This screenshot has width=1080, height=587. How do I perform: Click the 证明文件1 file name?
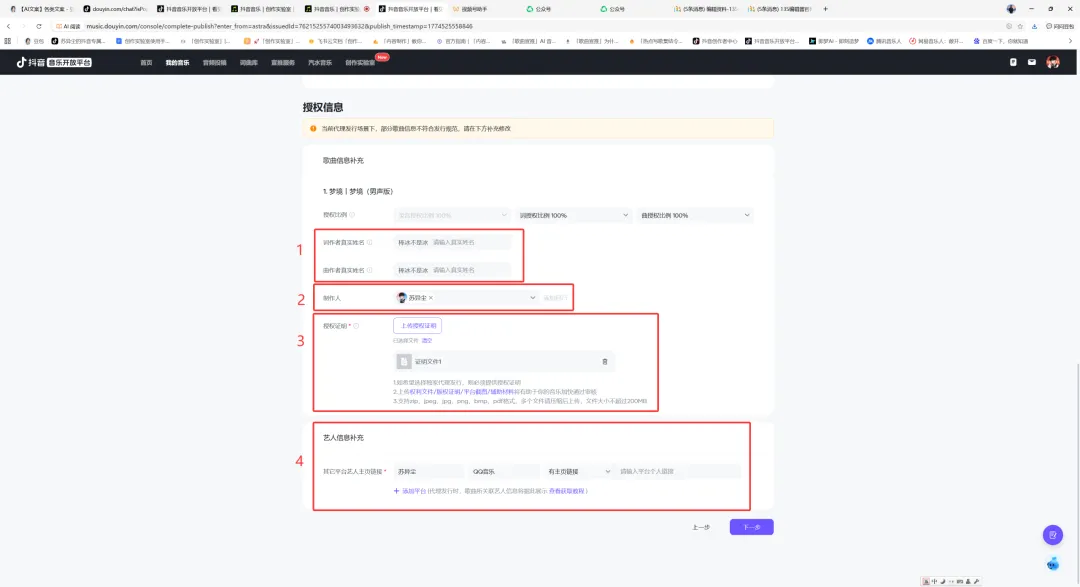428,362
